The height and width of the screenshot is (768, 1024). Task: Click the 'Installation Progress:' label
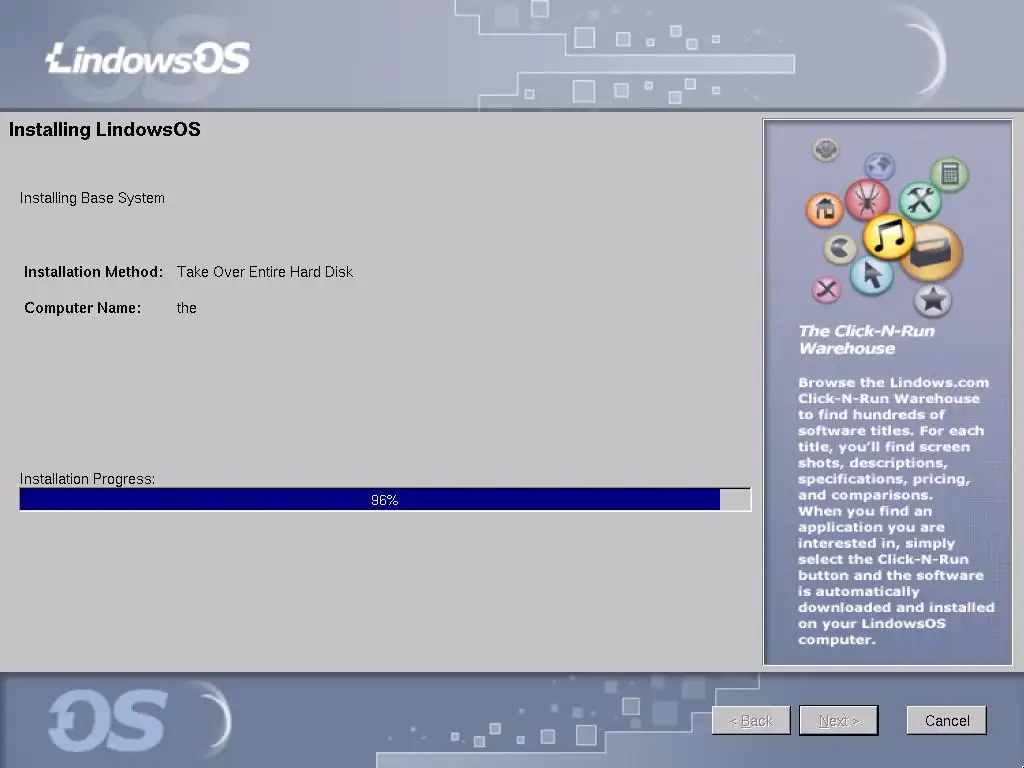coord(87,479)
